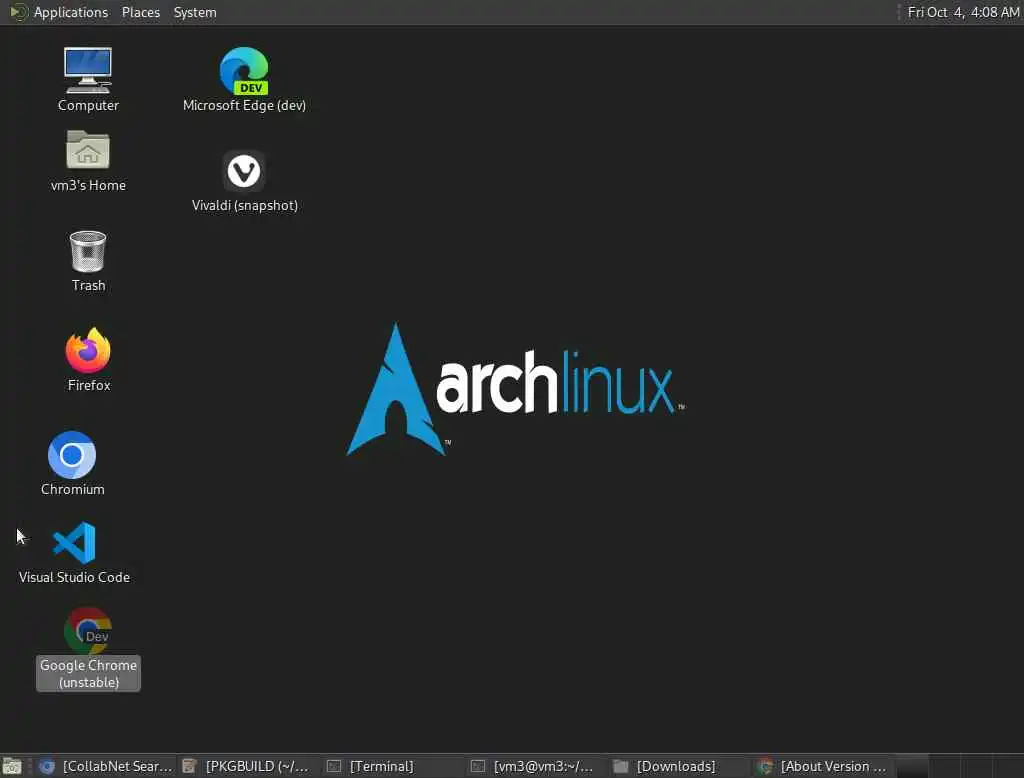Screen dimensions: 1024x778
Task: Click the 'vm3's Home' label text
Action: pos(88,186)
